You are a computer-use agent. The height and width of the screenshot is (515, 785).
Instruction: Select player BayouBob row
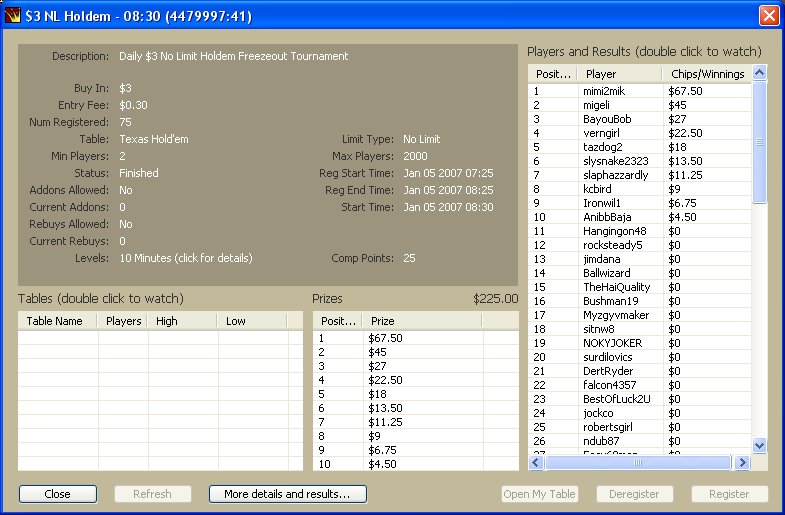click(x=640, y=119)
